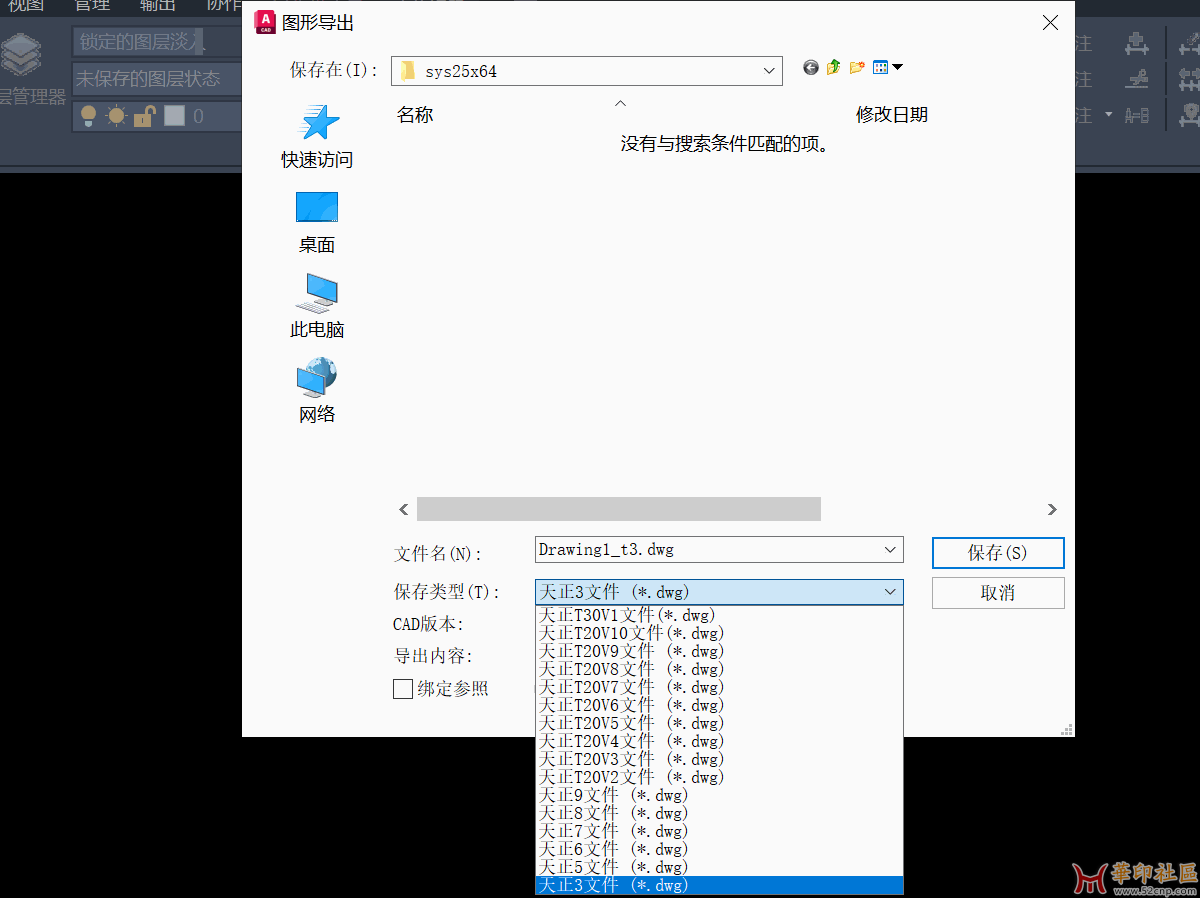Viewport: 1200px width, 898px height.
Task: Click the 取消 button
Action: coord(998,593)
